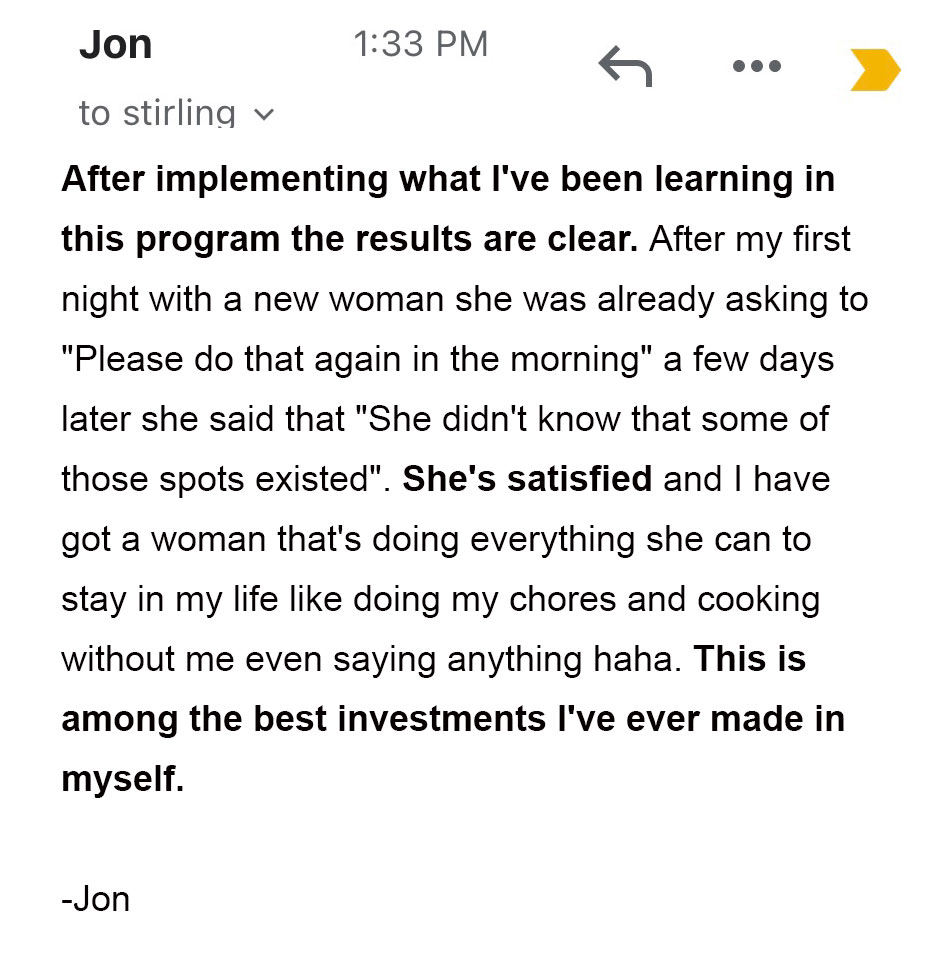Expand recipient details chevron beside "to stirling"
Image resolution: width=930 pixels, height=957 pixels.
[263, 115]
